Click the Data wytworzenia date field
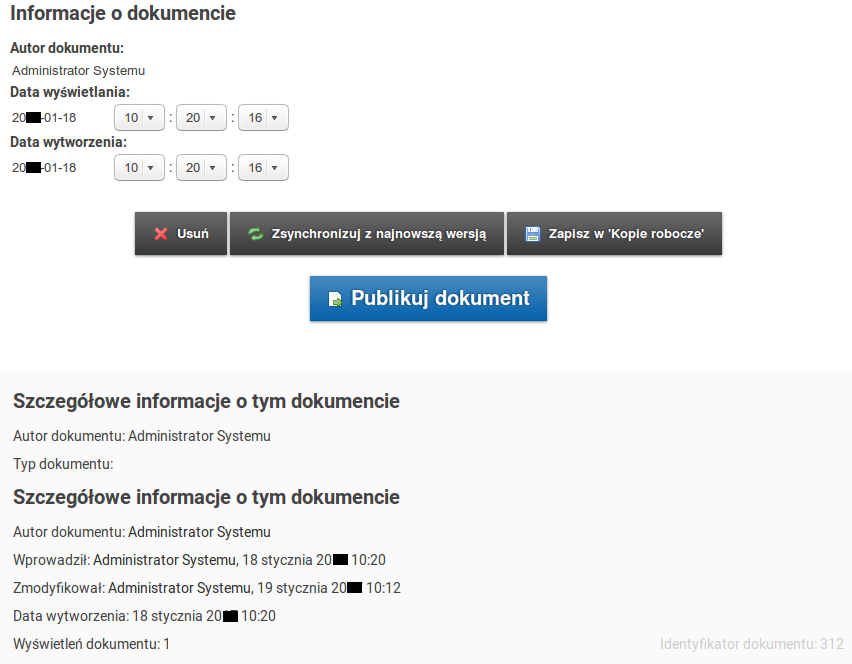The height and width of the screenshot is (664, 852). pos(45,168)
